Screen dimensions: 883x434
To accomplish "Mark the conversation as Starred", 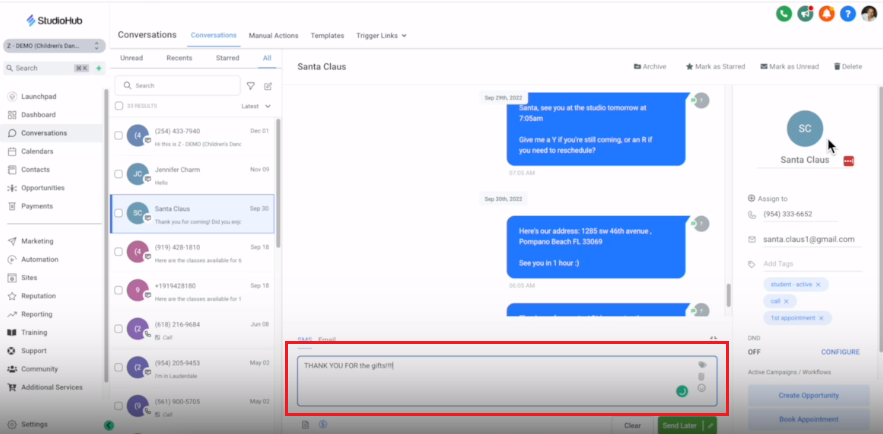I will click(715, 66).
